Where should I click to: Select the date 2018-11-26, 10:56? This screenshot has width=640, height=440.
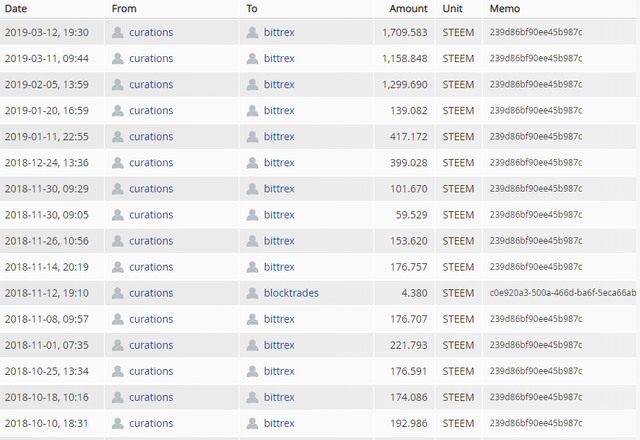tap(47, 241)
